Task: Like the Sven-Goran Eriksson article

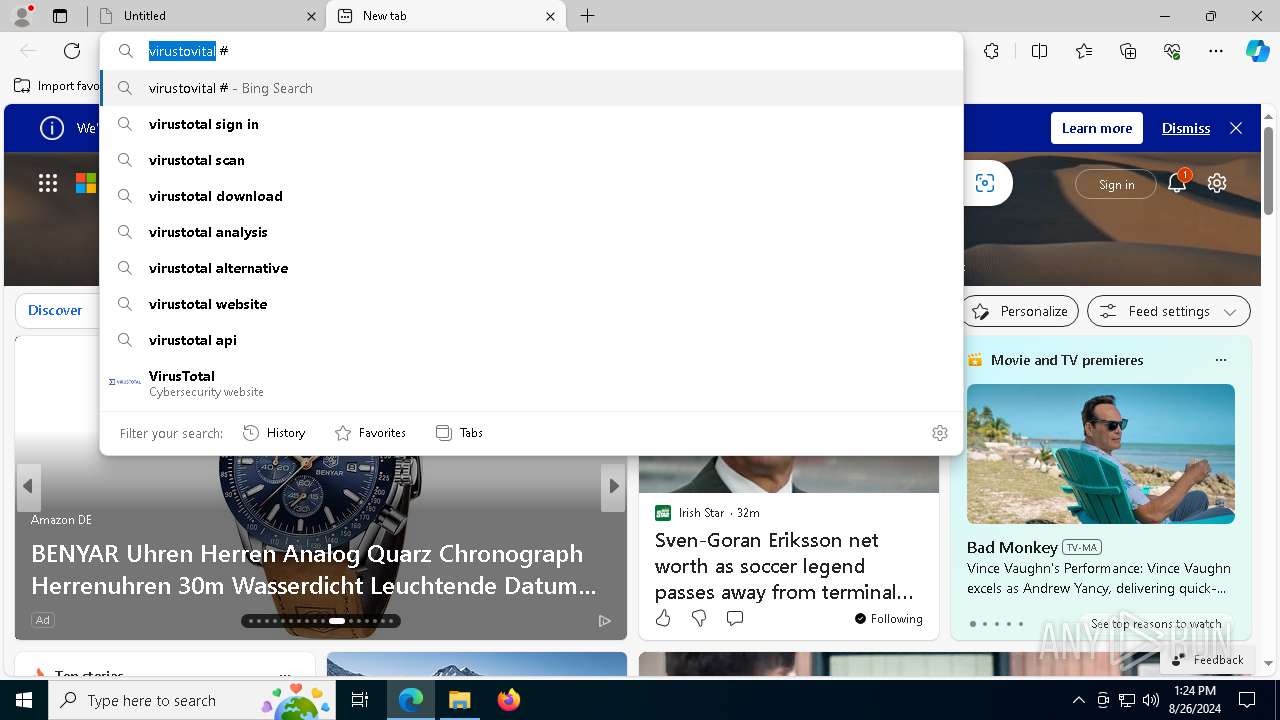Action: point(663,618)
